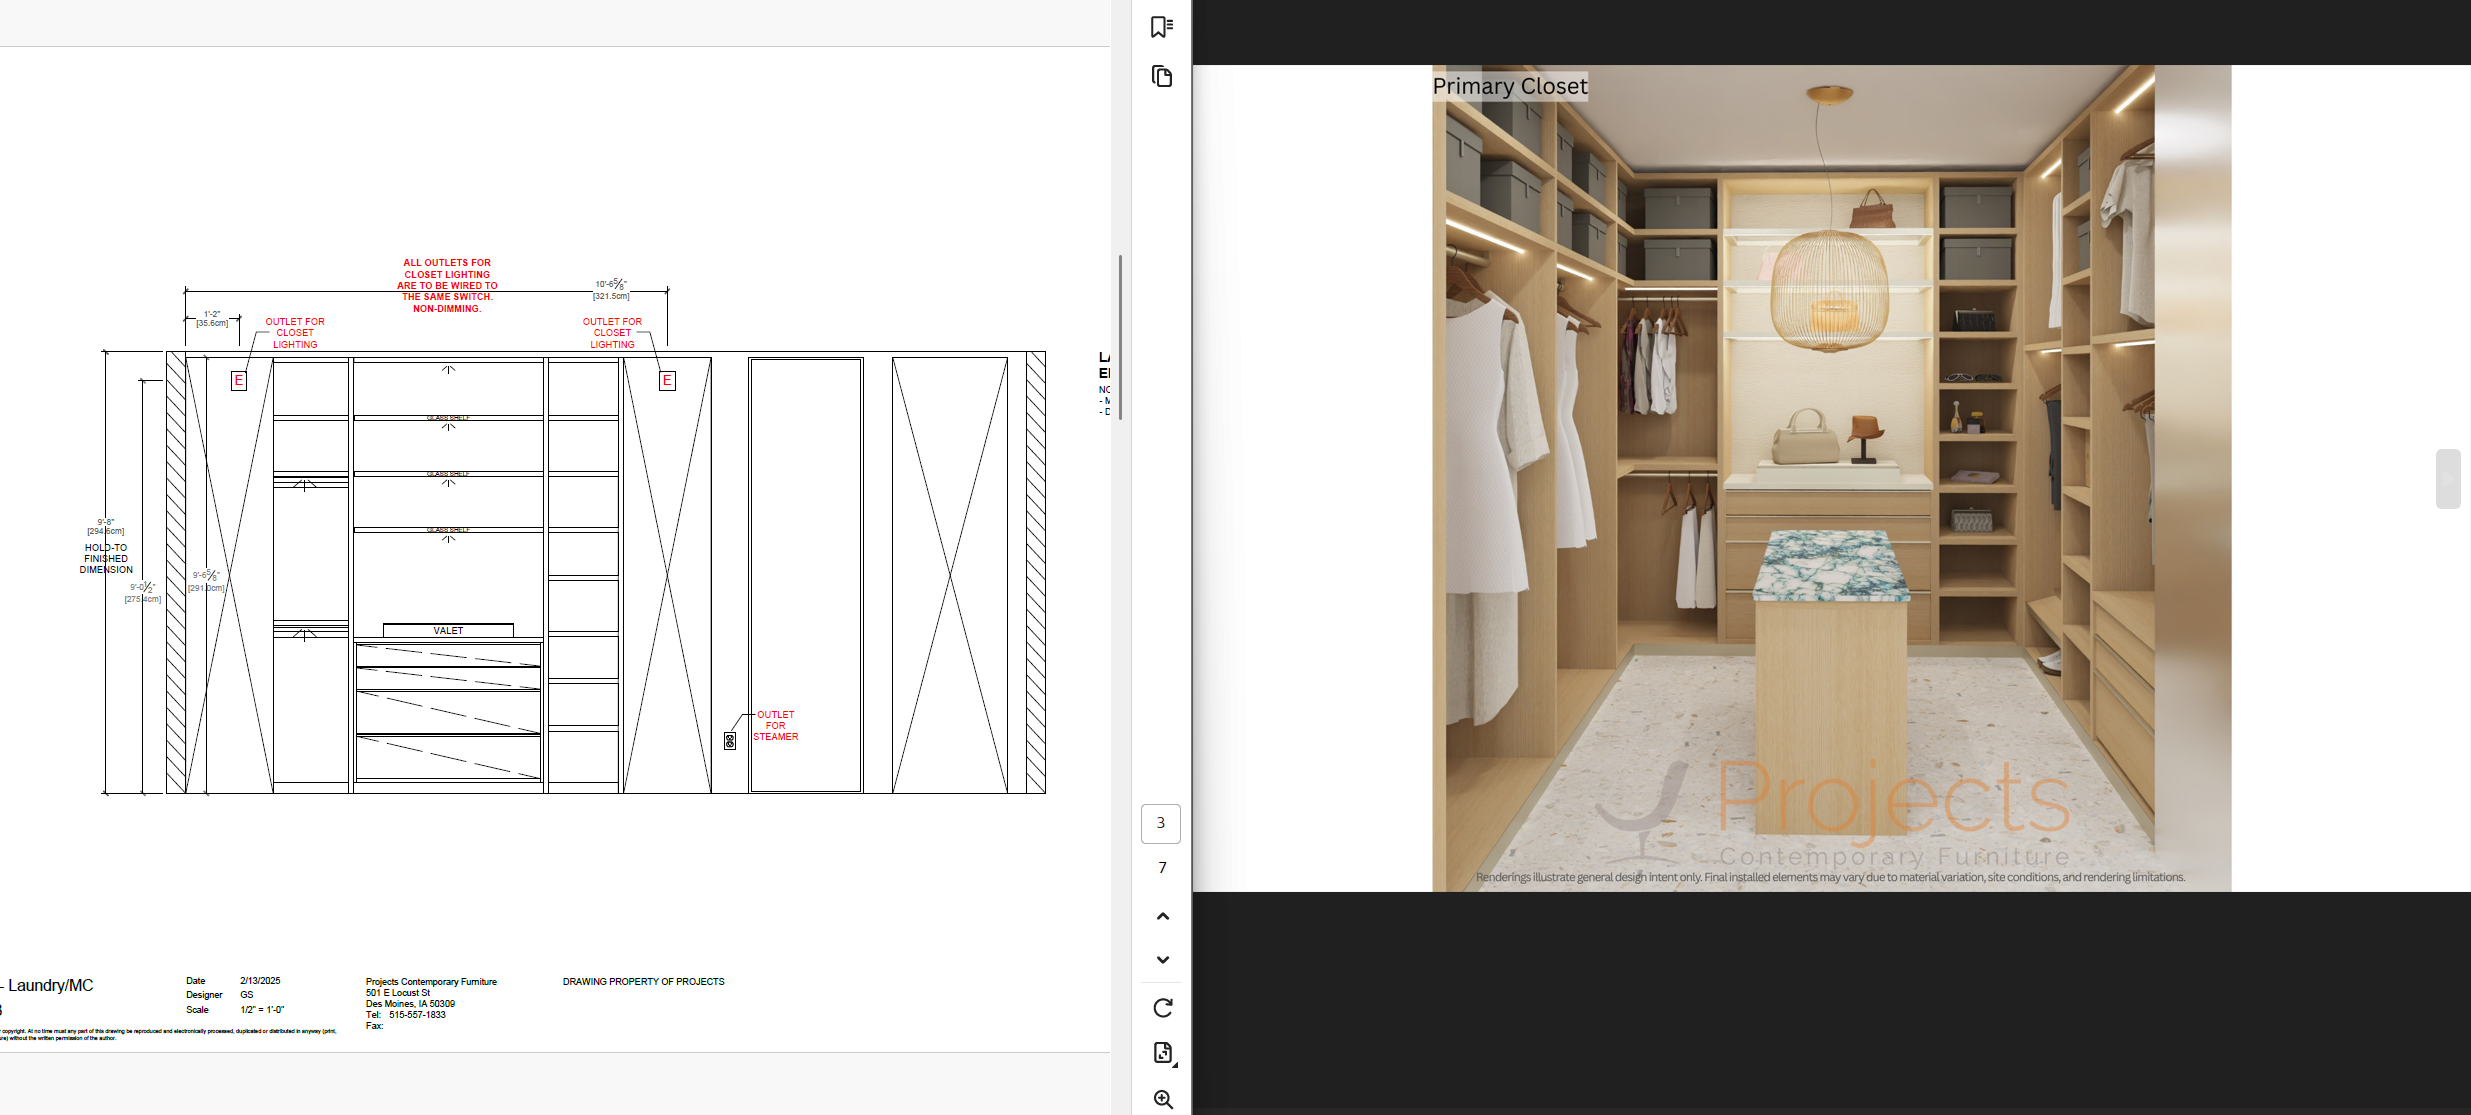Screen dimensions: 2471x1115
Task: Click the marble island top in rendering
Action: (x=1832, y=566)
